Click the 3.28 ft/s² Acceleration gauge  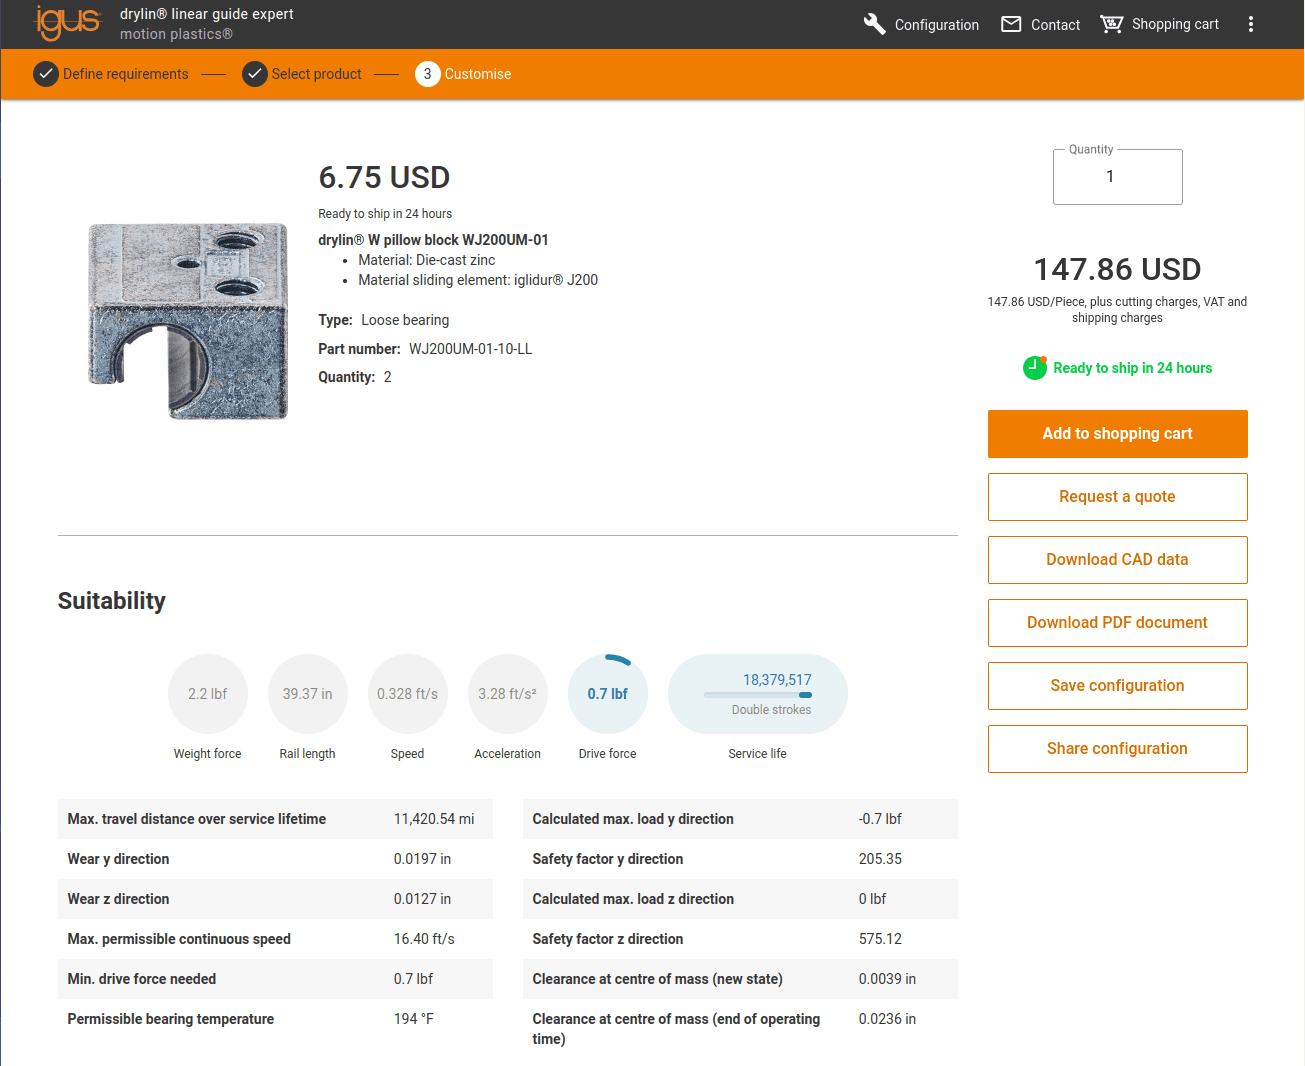coord(508,694)
